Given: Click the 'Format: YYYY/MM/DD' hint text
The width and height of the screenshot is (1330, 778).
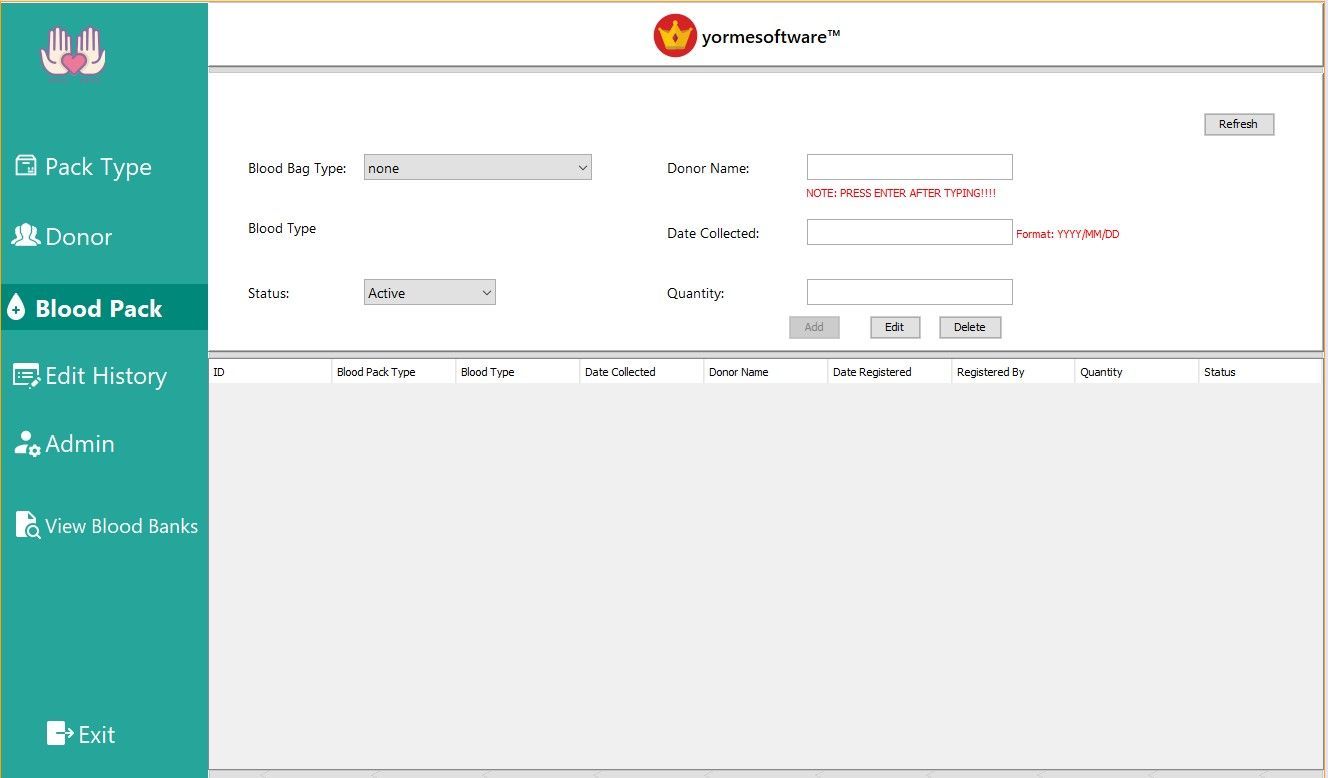Looking at the screenshot, I should [x=1068, y=234].
